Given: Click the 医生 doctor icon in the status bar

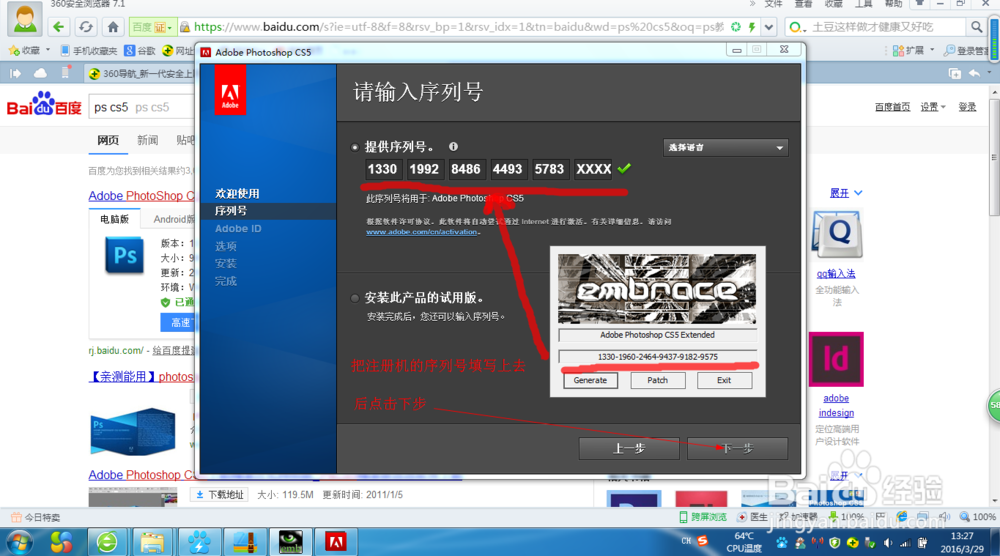Looking at the screenshot, I should pos(753,516).
